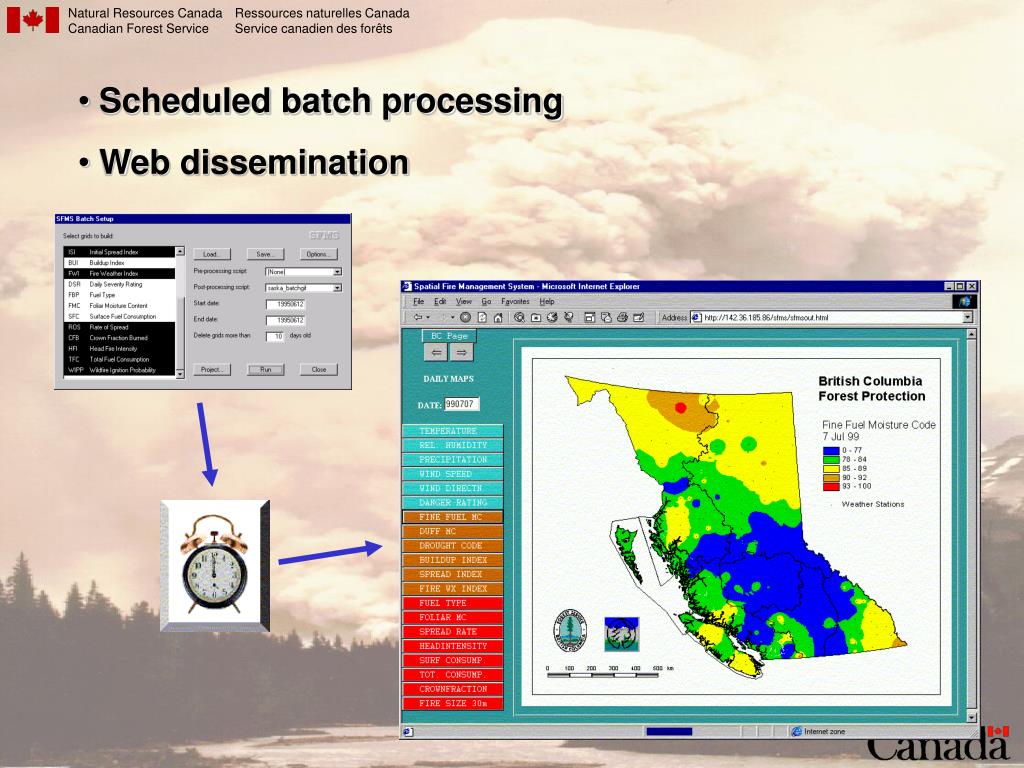This screenshot has width=1024, height=768.
Task: Click the Fullscreen icon in the browser toolbar
Action: point(590,317)
